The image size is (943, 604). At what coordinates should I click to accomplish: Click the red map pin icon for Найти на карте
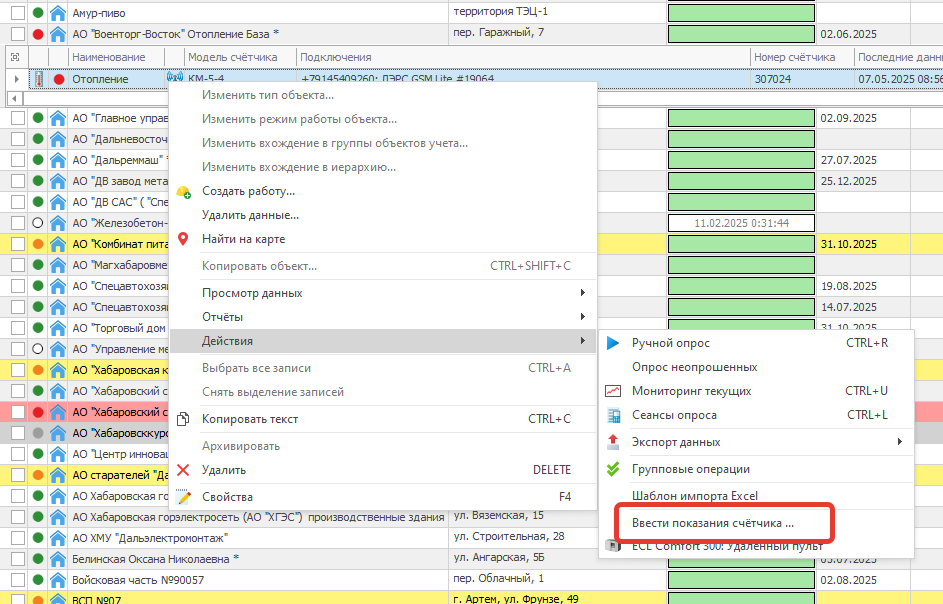(x=183, y=239)
